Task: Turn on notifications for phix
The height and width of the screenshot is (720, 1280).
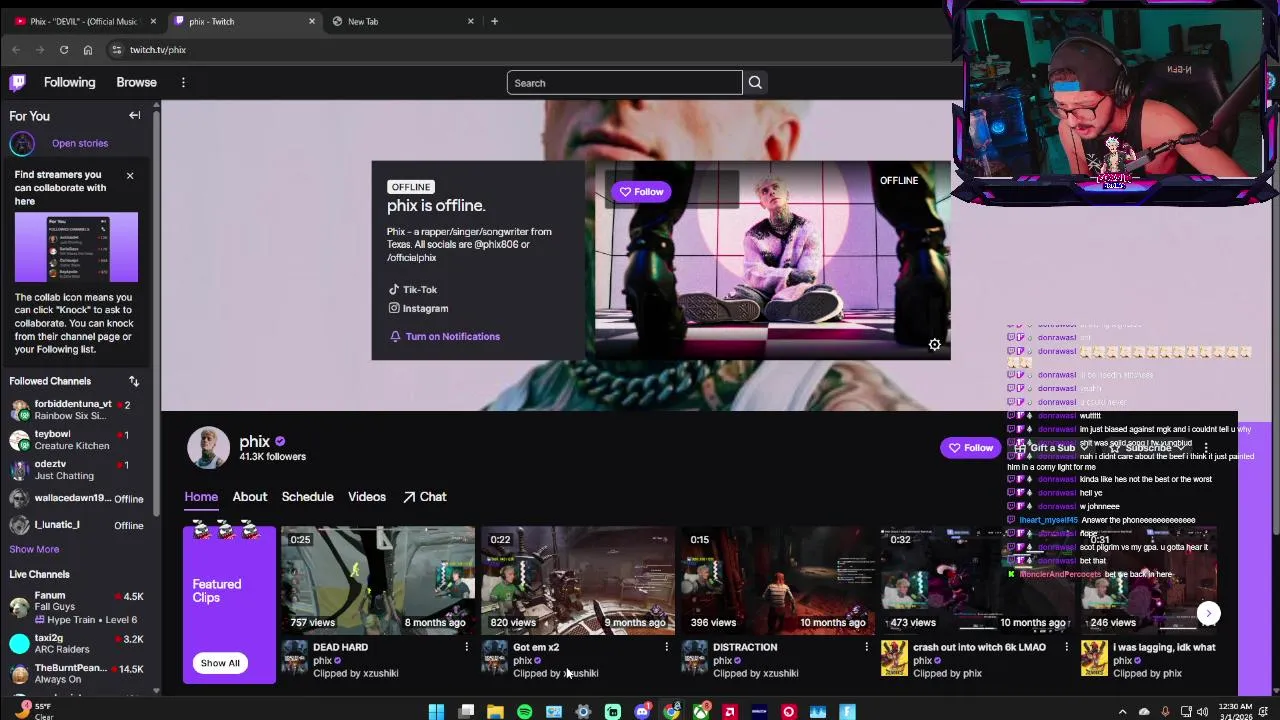Action: 445,336
